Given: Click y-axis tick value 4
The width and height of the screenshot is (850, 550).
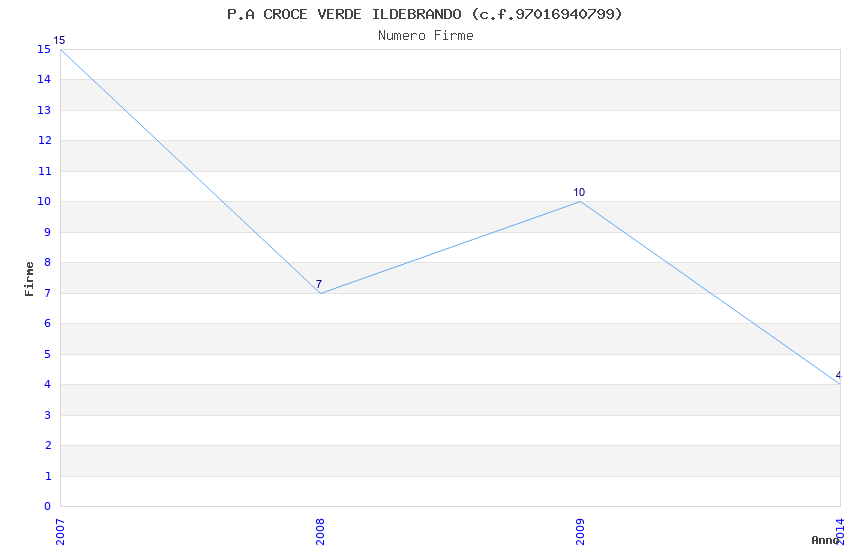Looking at the screenshot, I should tap(48, 385).
